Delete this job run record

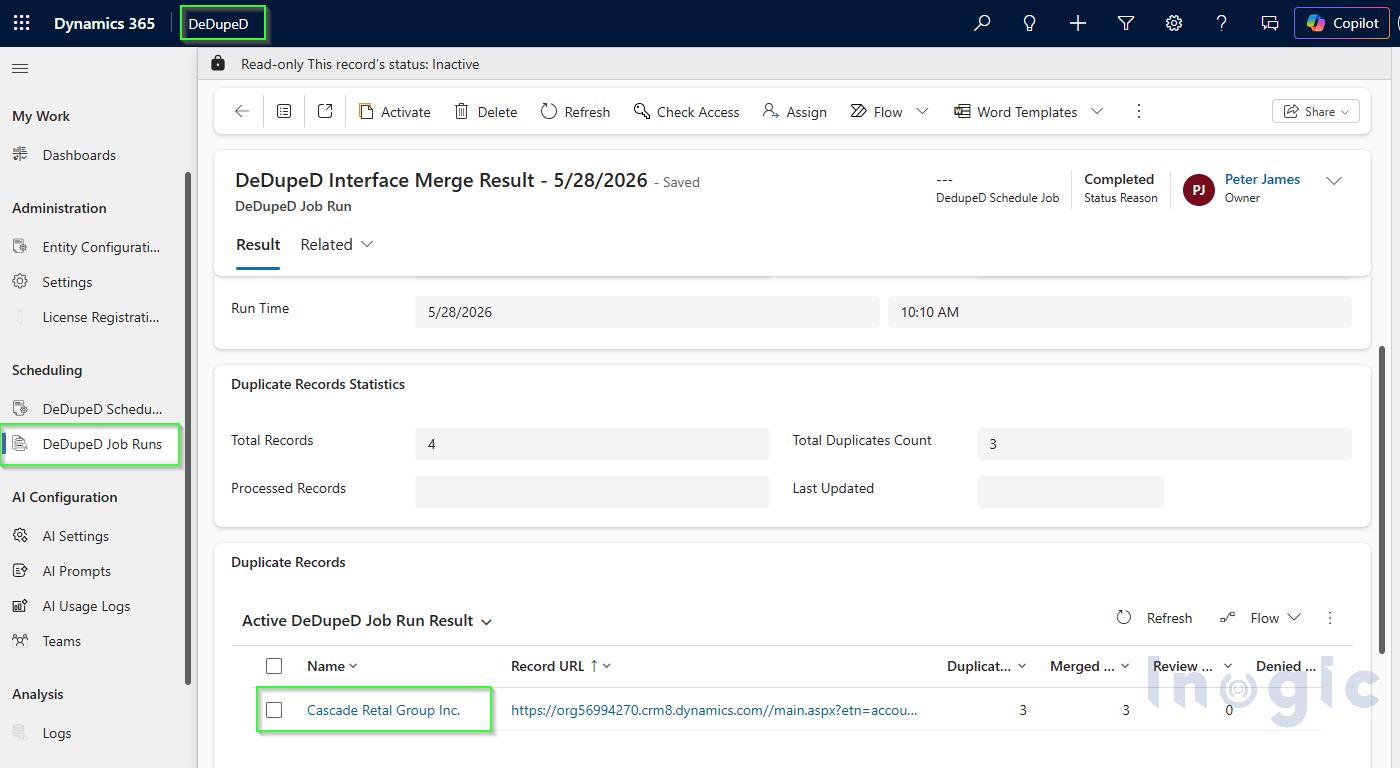click(x=485, y=112)
